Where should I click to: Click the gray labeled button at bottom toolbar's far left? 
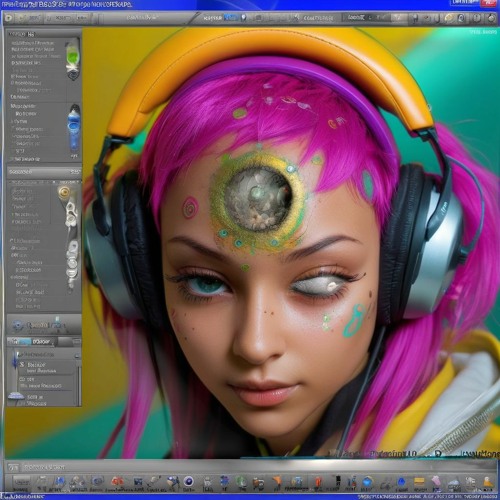click(x=22, y=483)
